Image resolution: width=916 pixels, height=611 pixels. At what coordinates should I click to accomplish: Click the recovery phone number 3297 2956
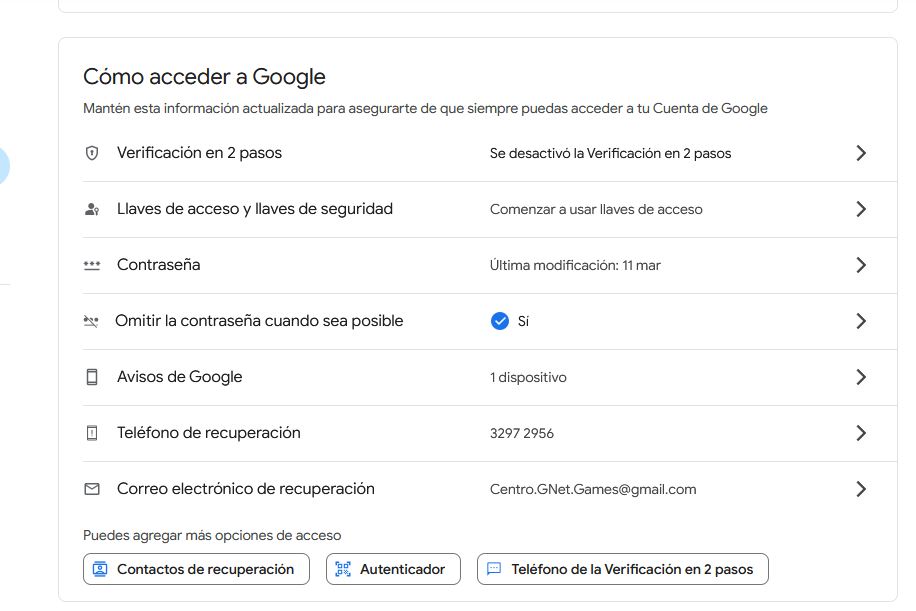[522, 433]
